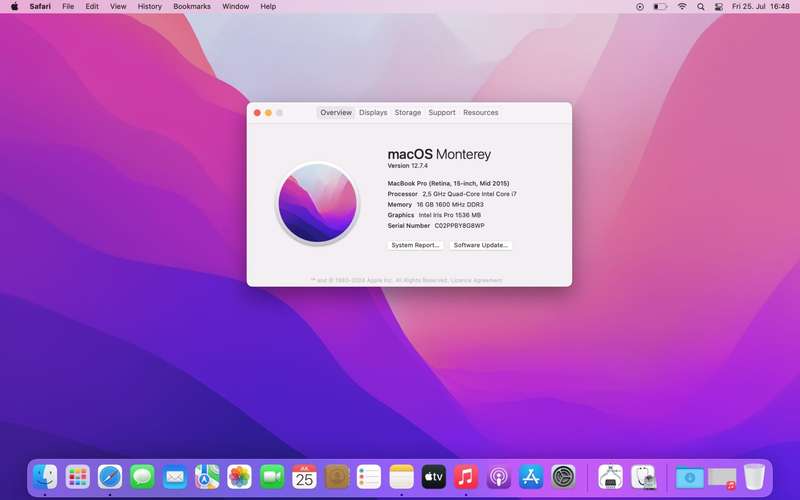Minimize the About This Mac window

click(x=268, y=113)
